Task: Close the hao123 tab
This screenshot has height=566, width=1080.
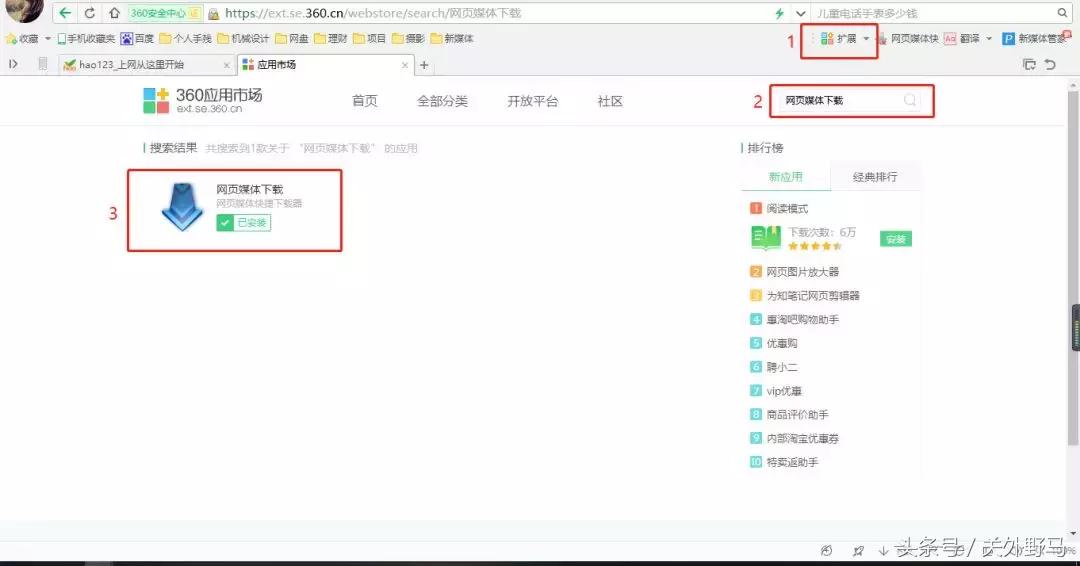Action: [227, 65]
